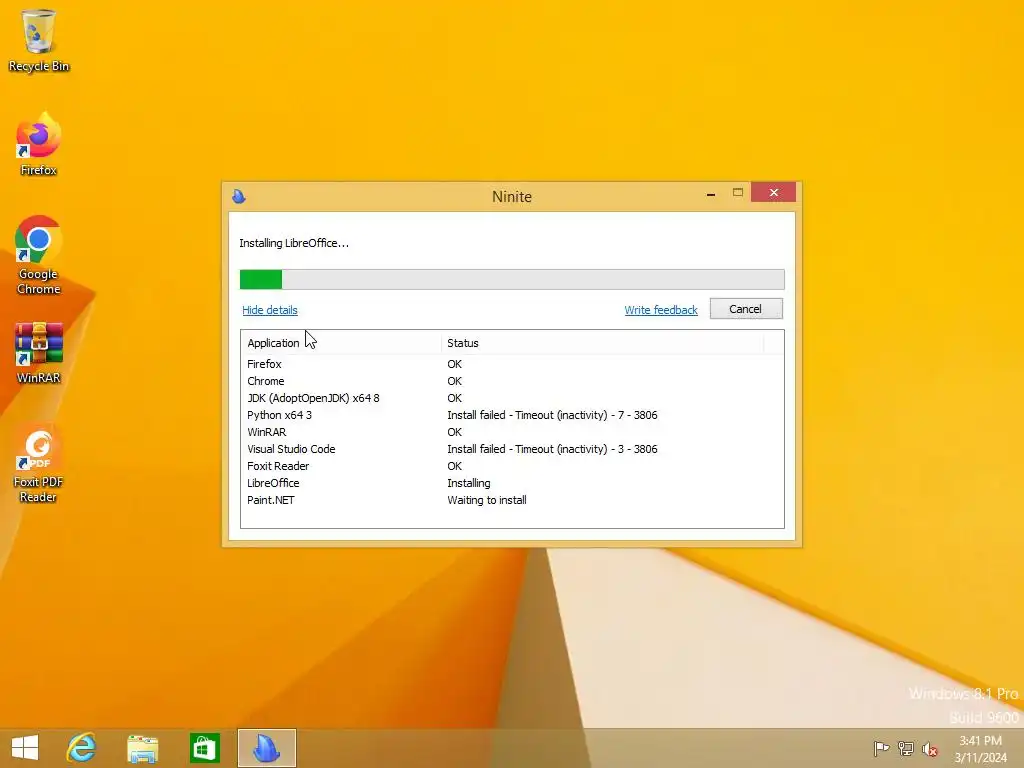Select the JDK (AdoptOpenJDK) x64 8 row

pos(512,398)
